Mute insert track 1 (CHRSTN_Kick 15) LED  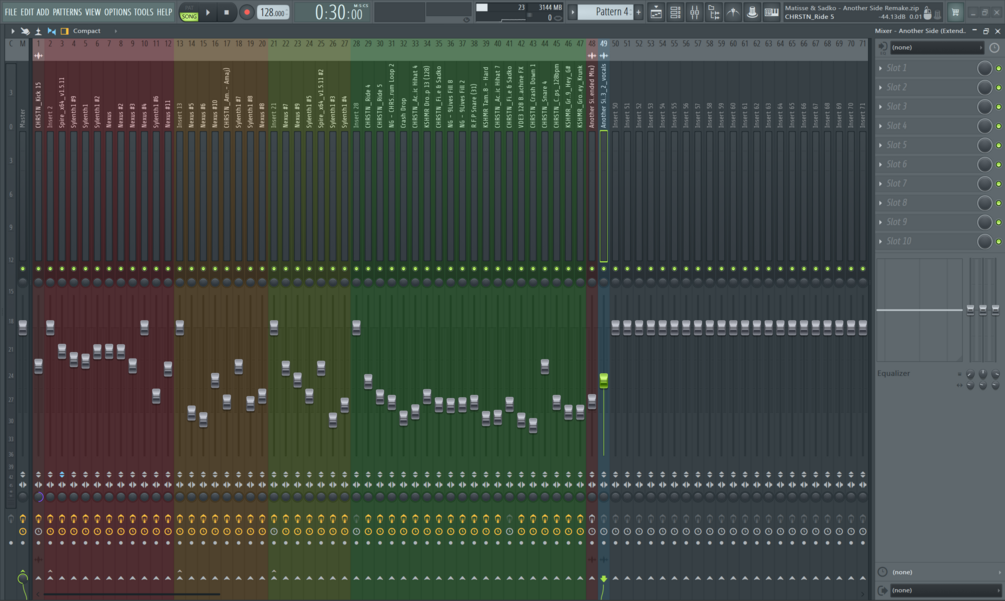(38, 268)
